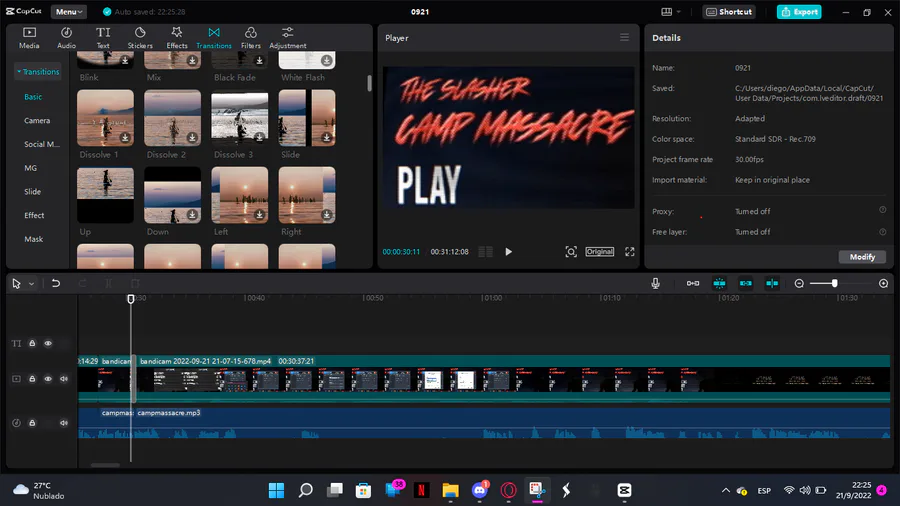Select the Social Media transitions category
The width and height of the screenshot is (900, 506).
(41, 144)
